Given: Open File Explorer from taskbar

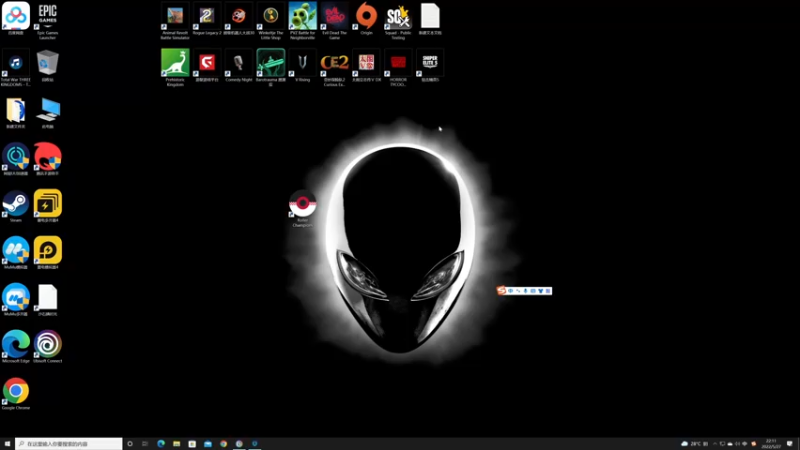Looking at the screenshot, I should tap(177, 444).
